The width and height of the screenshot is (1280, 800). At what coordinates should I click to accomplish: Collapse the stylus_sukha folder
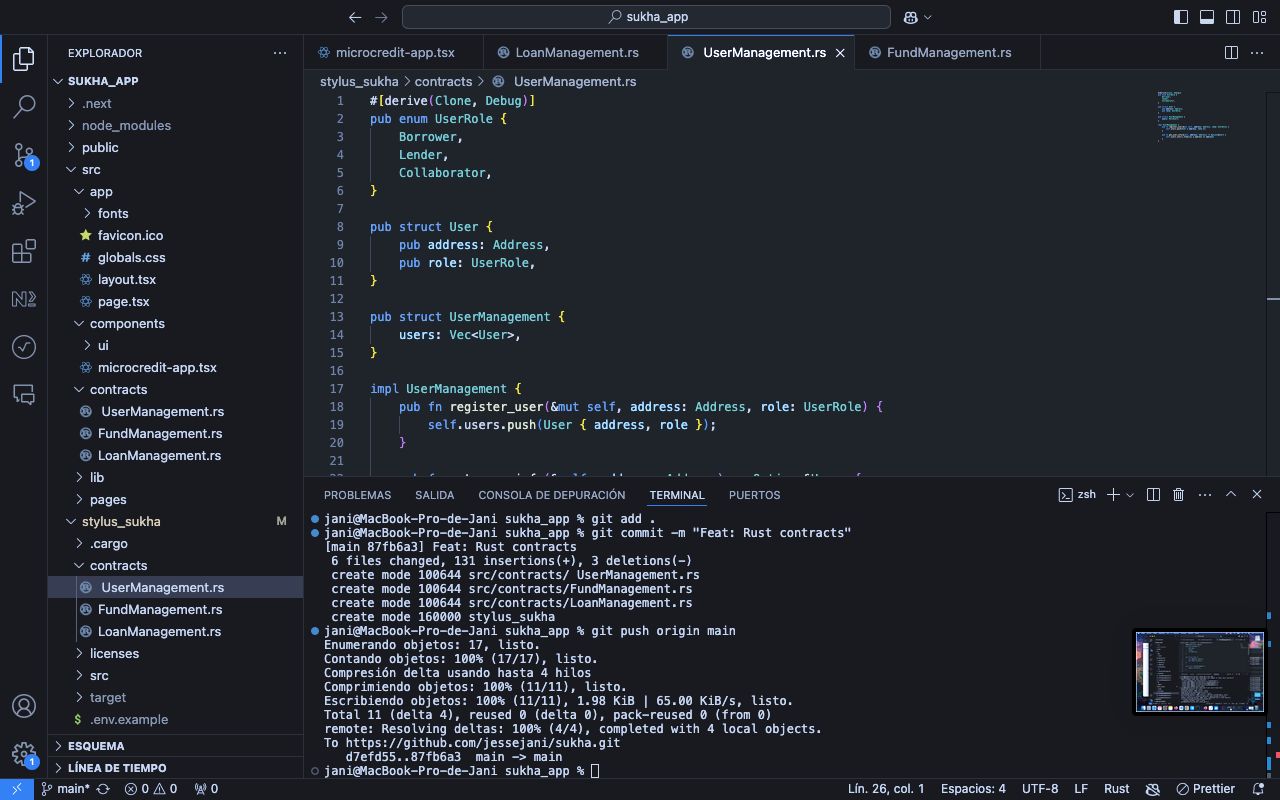[175, 521]
